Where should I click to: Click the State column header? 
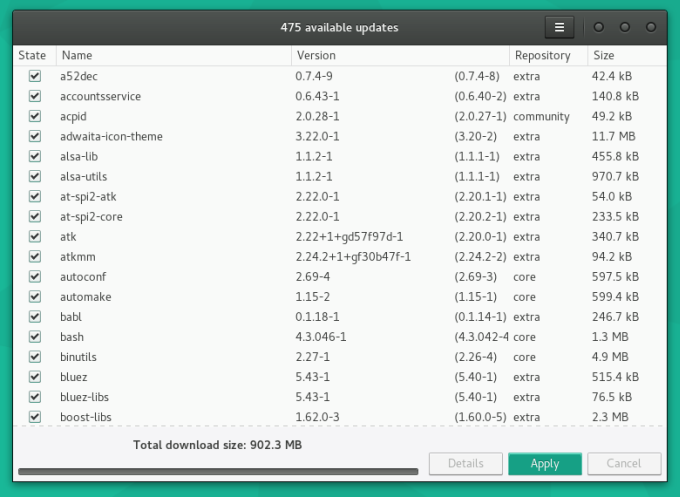coord(33,56)
